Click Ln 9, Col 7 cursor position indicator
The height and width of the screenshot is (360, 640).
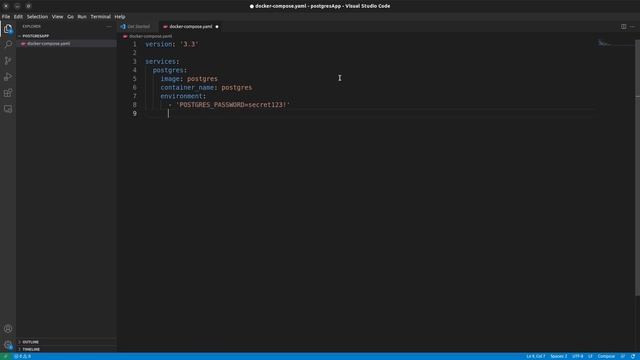(x=536, y=356)
